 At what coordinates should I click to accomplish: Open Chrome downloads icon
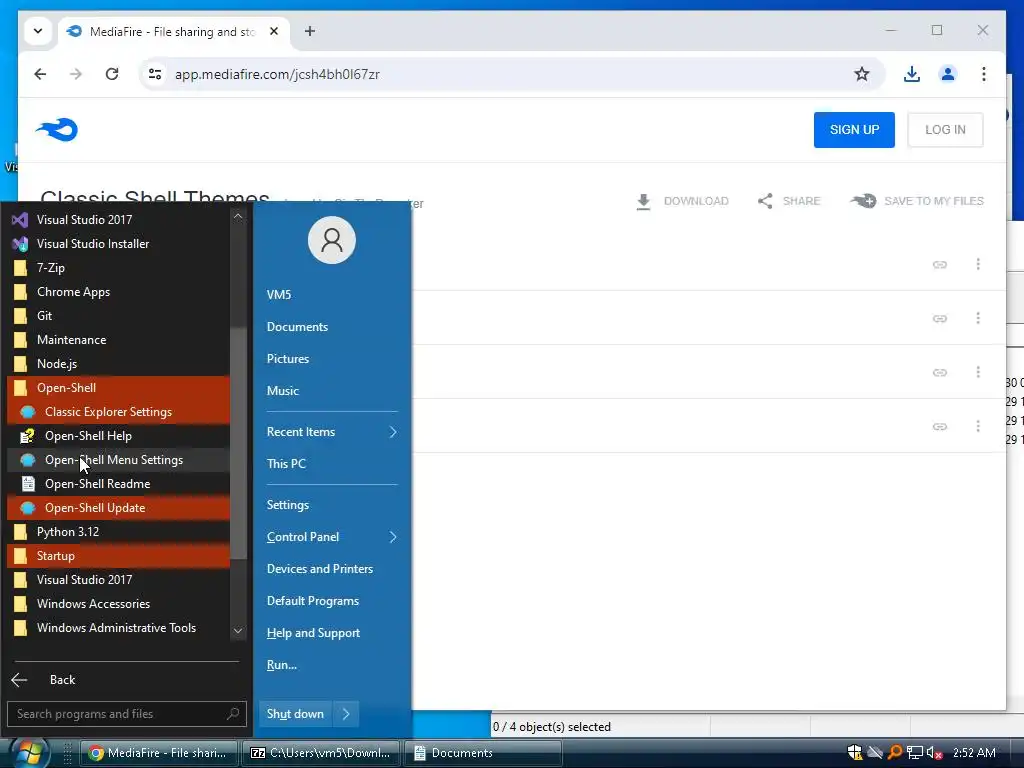point(912,74)
